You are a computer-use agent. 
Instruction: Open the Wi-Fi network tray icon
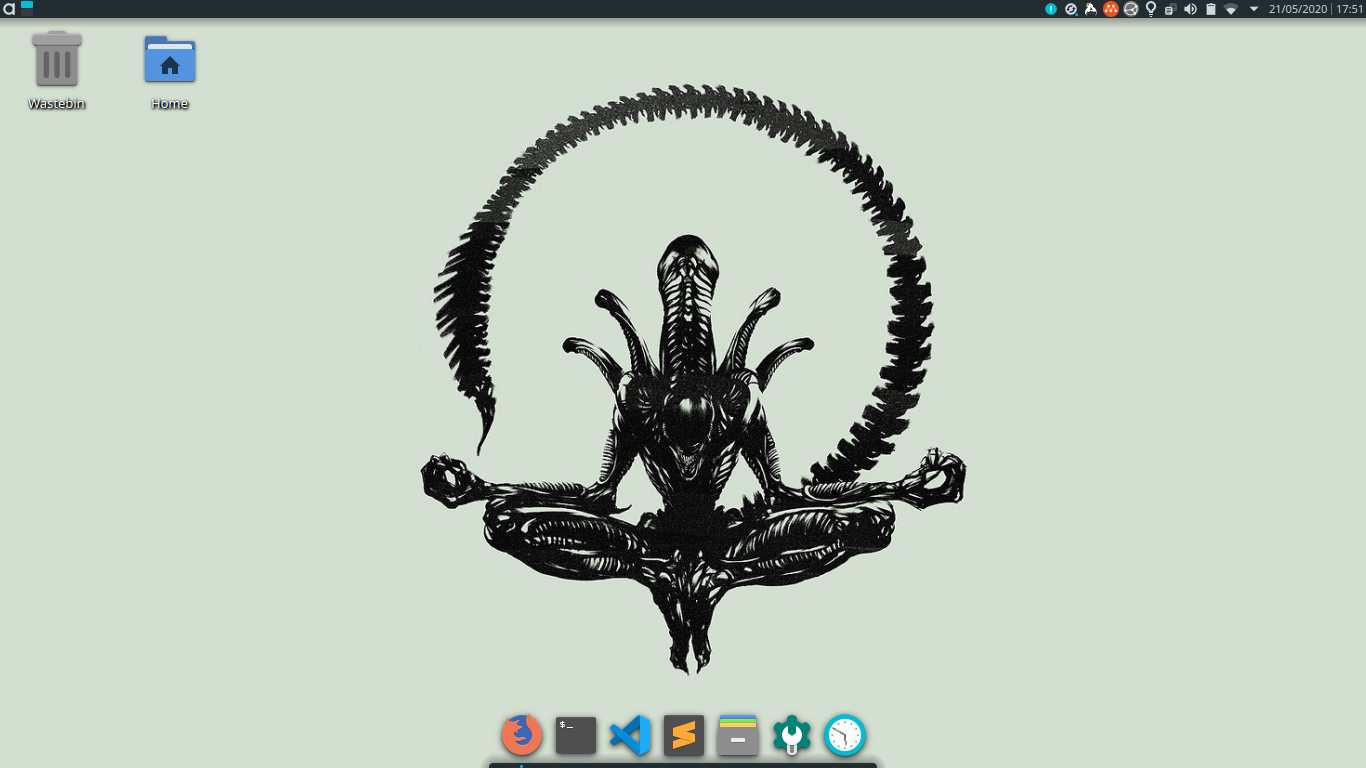click(1231, 10)
